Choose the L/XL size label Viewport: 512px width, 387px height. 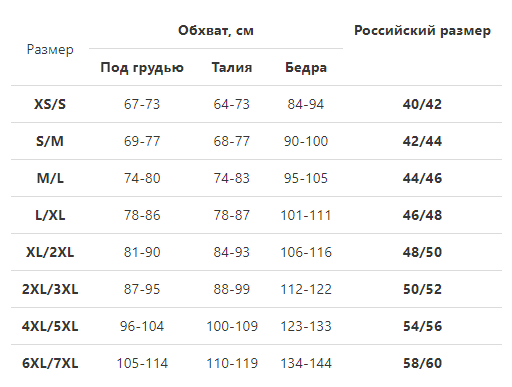click(x=50, y=215)
